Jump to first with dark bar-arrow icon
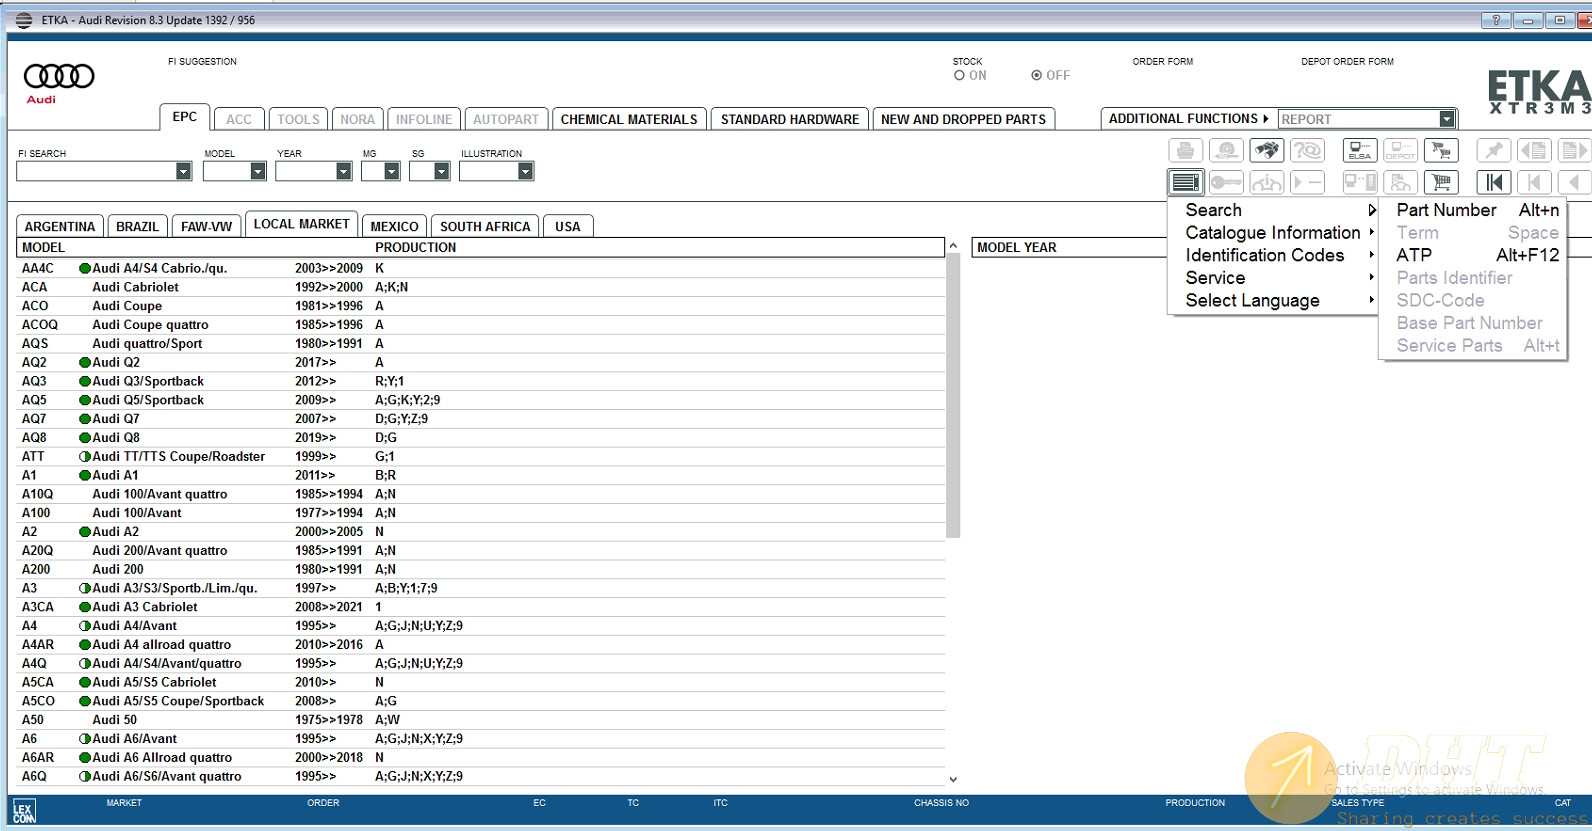This screenshot has width=1592, height=831. 1494,182
